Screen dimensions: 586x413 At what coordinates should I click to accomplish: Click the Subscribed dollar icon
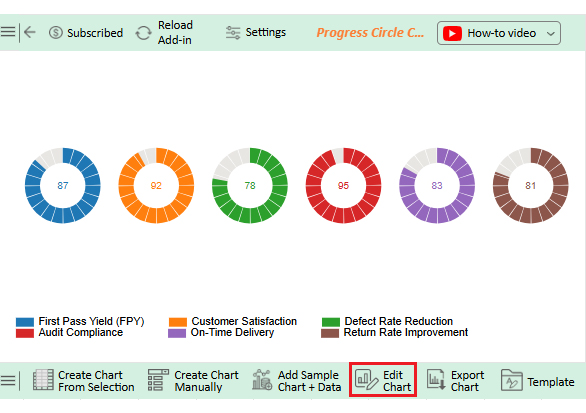(56, 33)
